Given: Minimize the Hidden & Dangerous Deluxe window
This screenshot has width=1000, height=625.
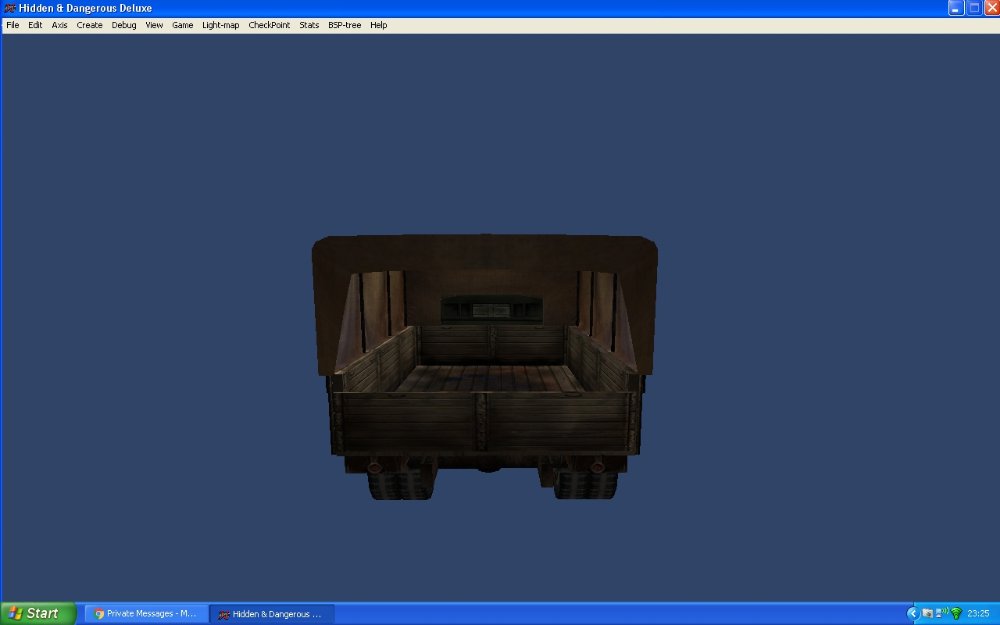Looking at the screenshot, I should (x=955, y=8).
